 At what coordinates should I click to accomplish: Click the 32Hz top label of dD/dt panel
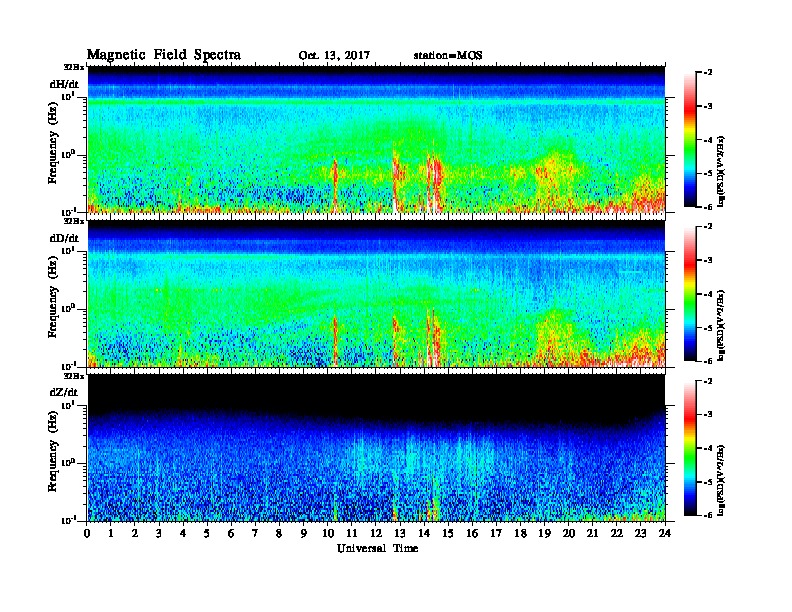pos(73,221)
